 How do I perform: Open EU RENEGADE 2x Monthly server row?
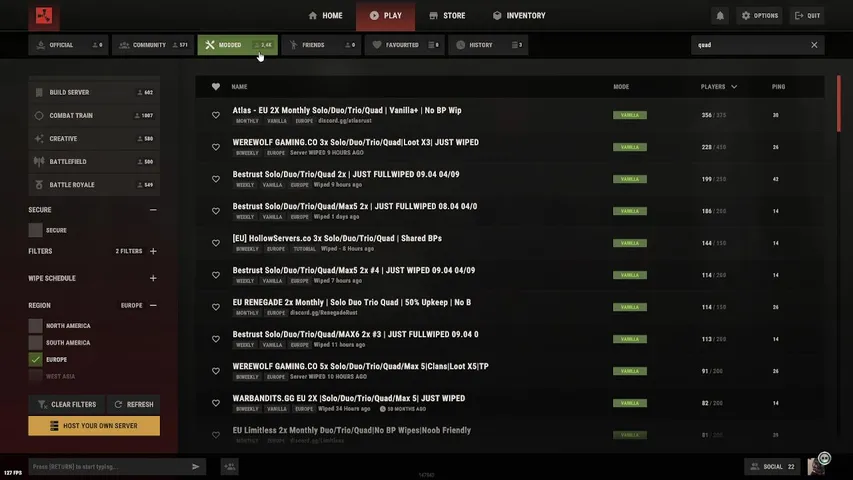510,307
